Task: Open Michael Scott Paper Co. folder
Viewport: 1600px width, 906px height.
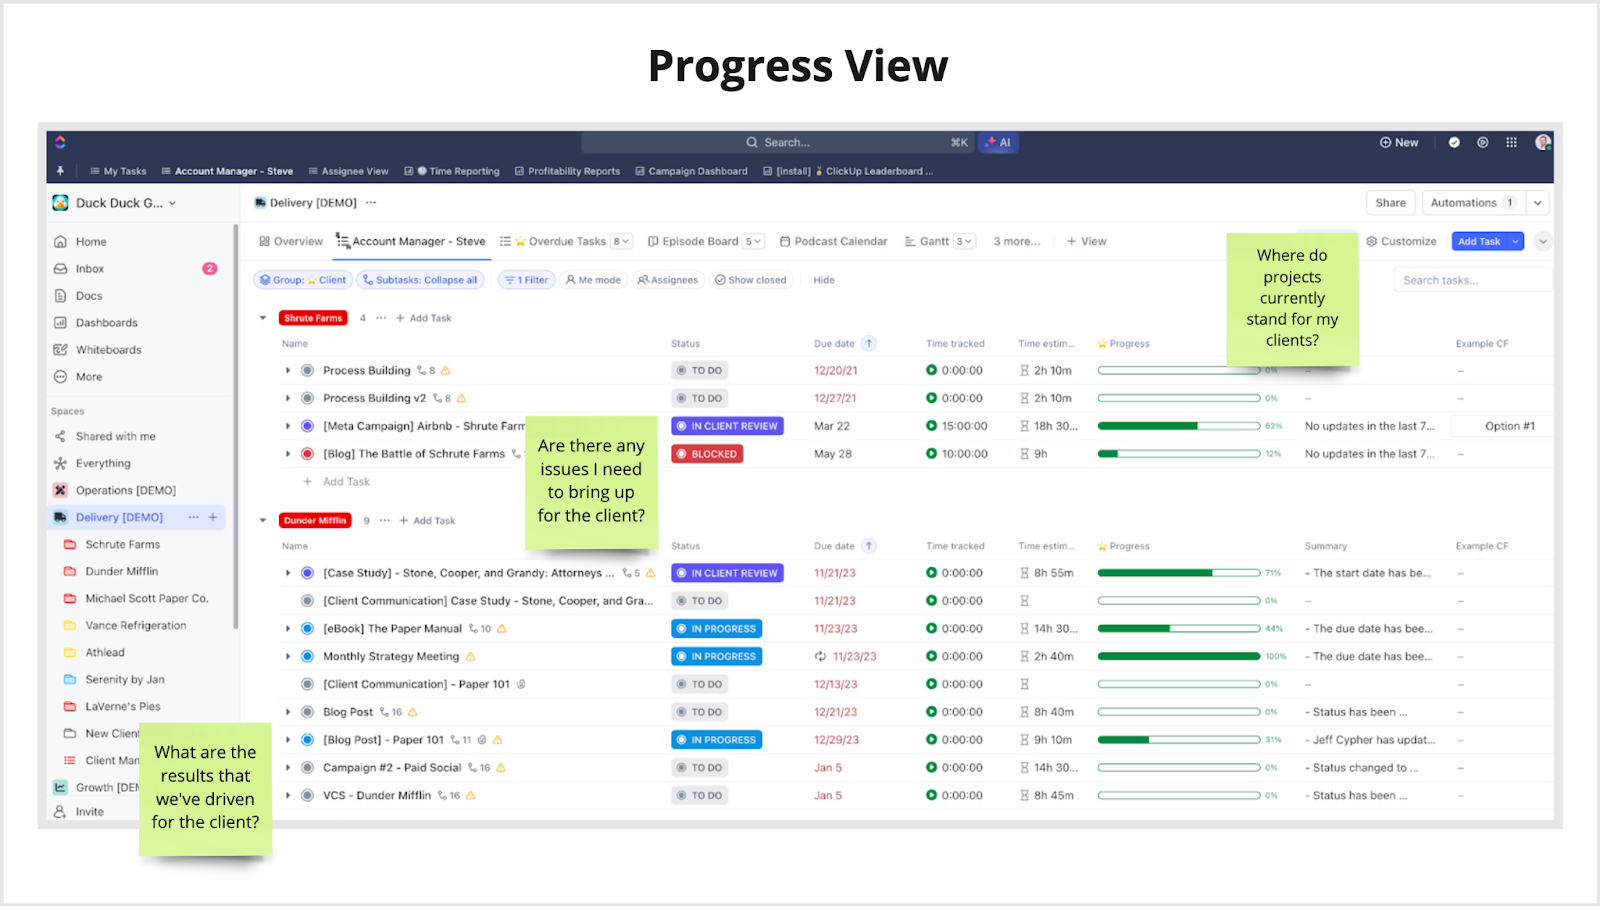Action: click(146, 599)
